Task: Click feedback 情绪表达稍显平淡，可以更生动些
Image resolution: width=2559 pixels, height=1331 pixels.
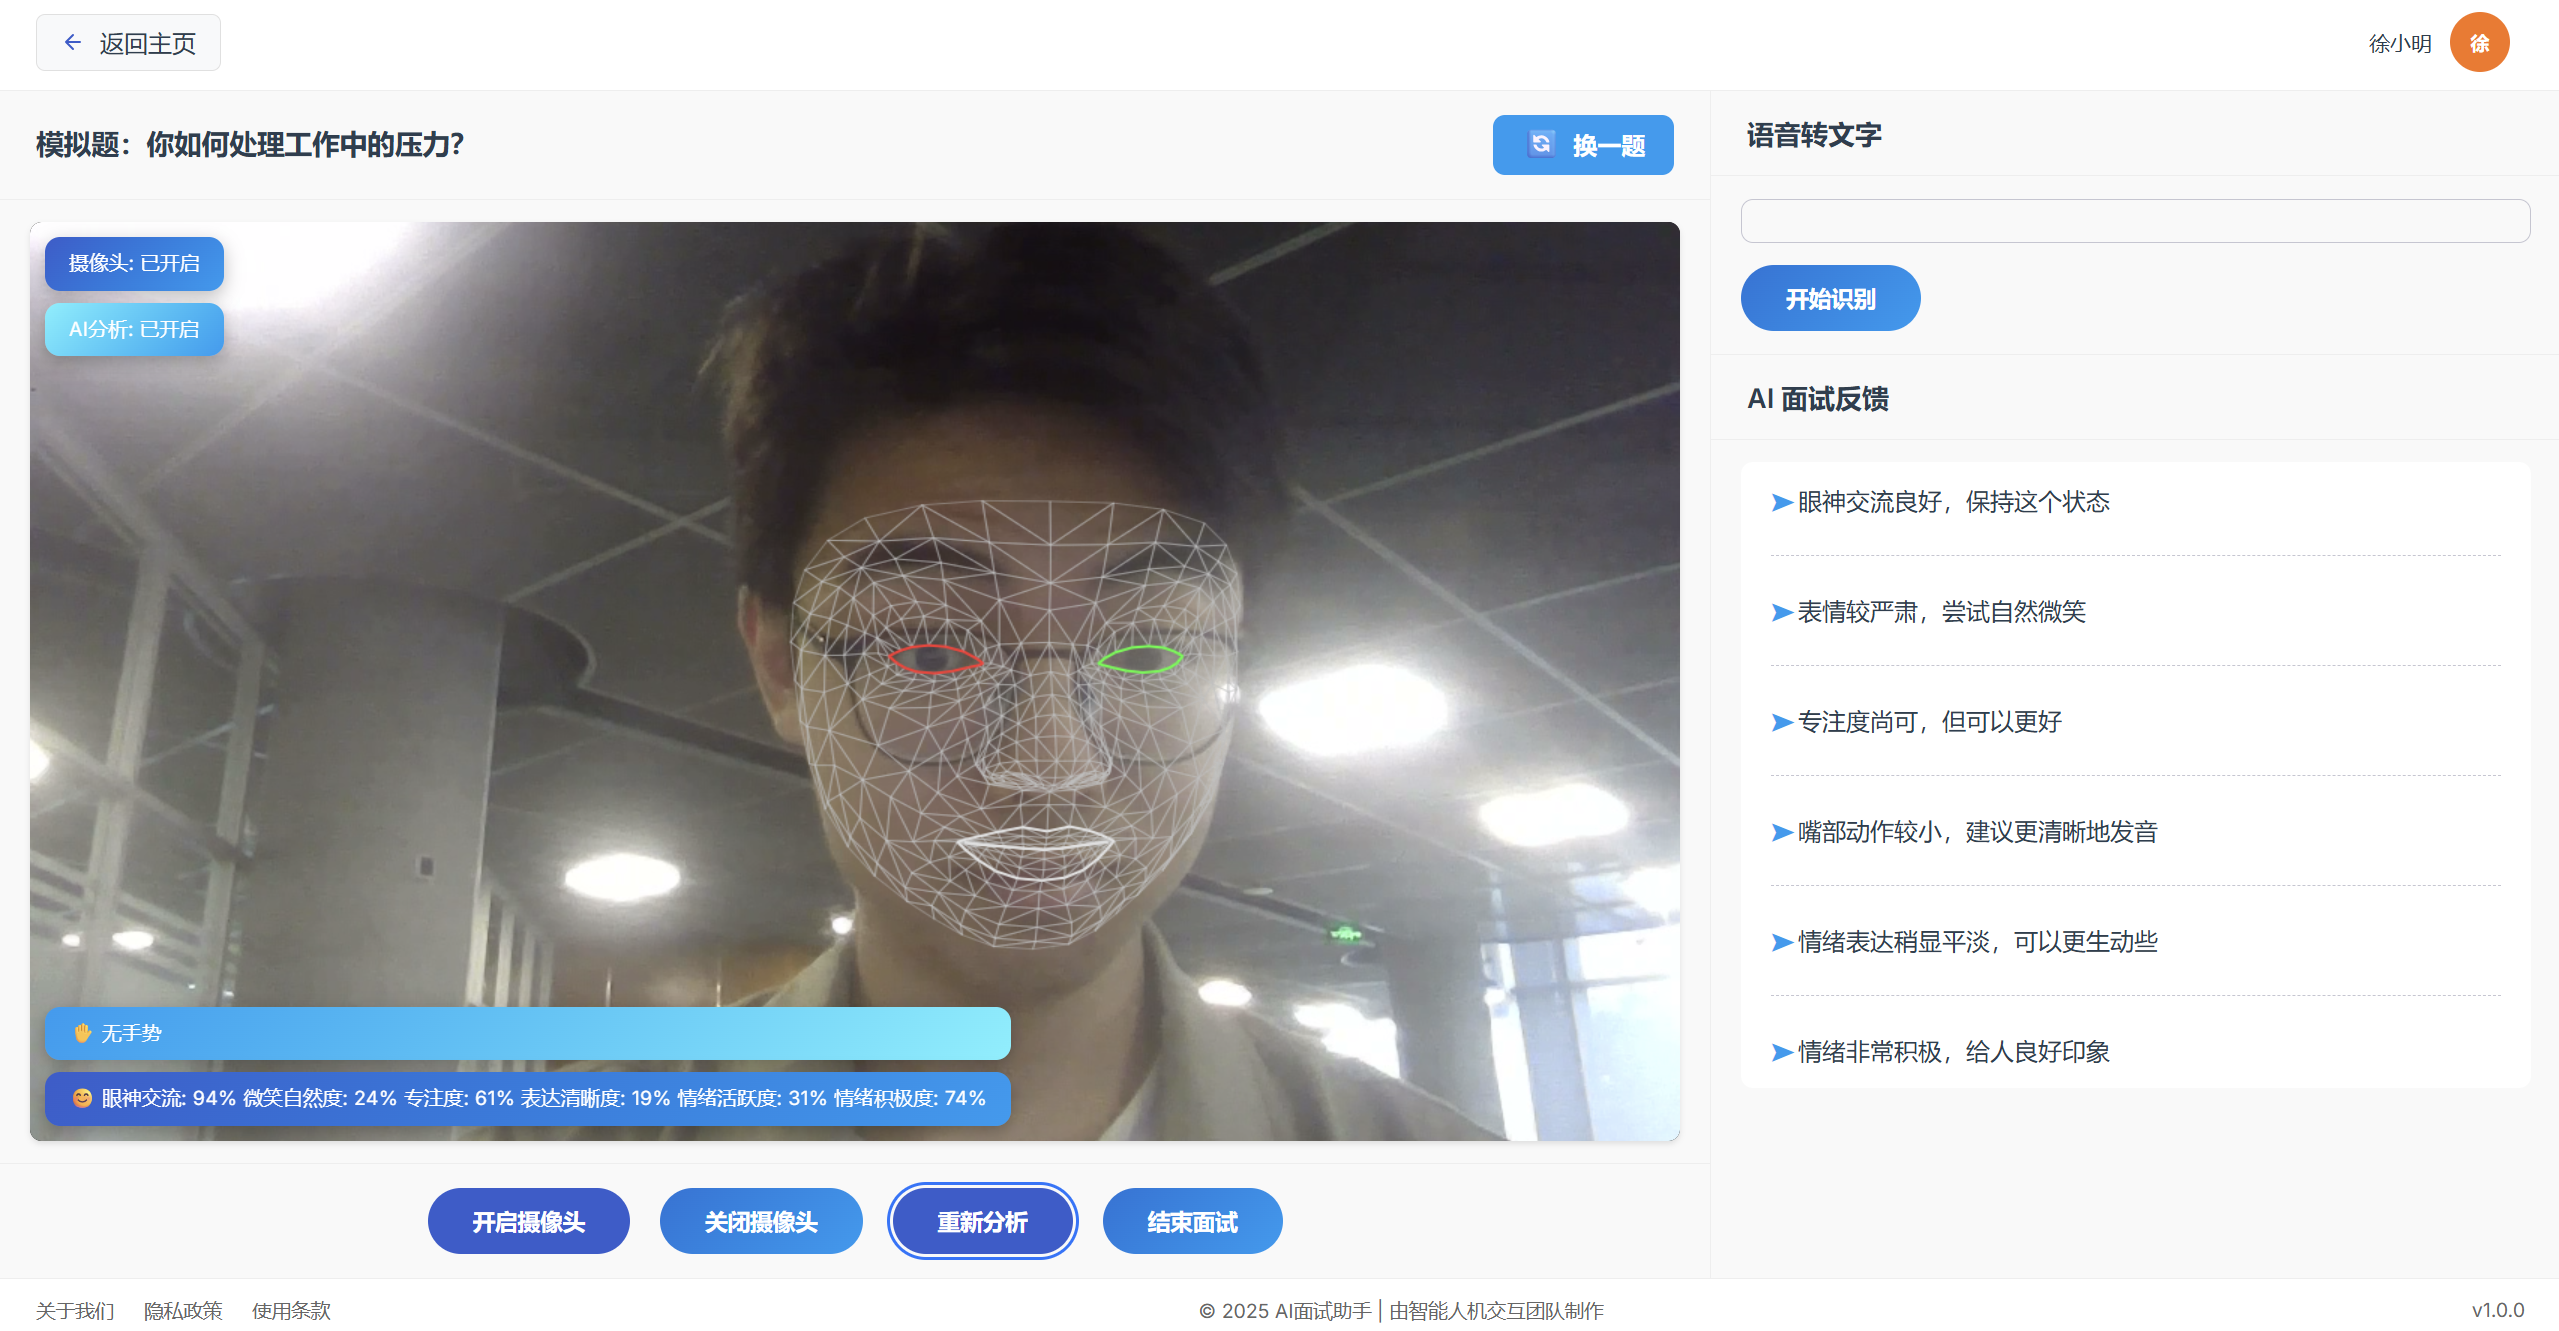Action: [1977, 942]
